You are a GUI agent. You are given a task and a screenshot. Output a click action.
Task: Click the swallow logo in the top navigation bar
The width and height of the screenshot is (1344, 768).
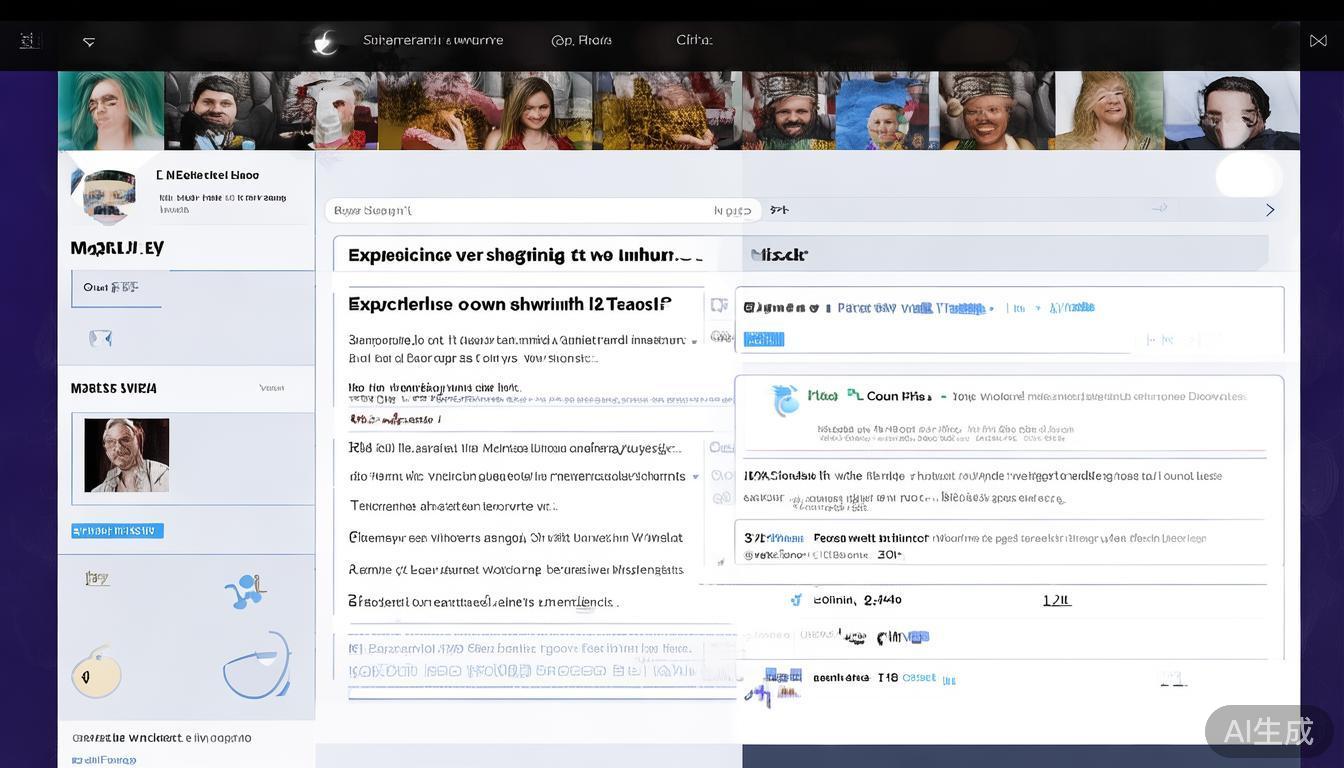[322, 40]
